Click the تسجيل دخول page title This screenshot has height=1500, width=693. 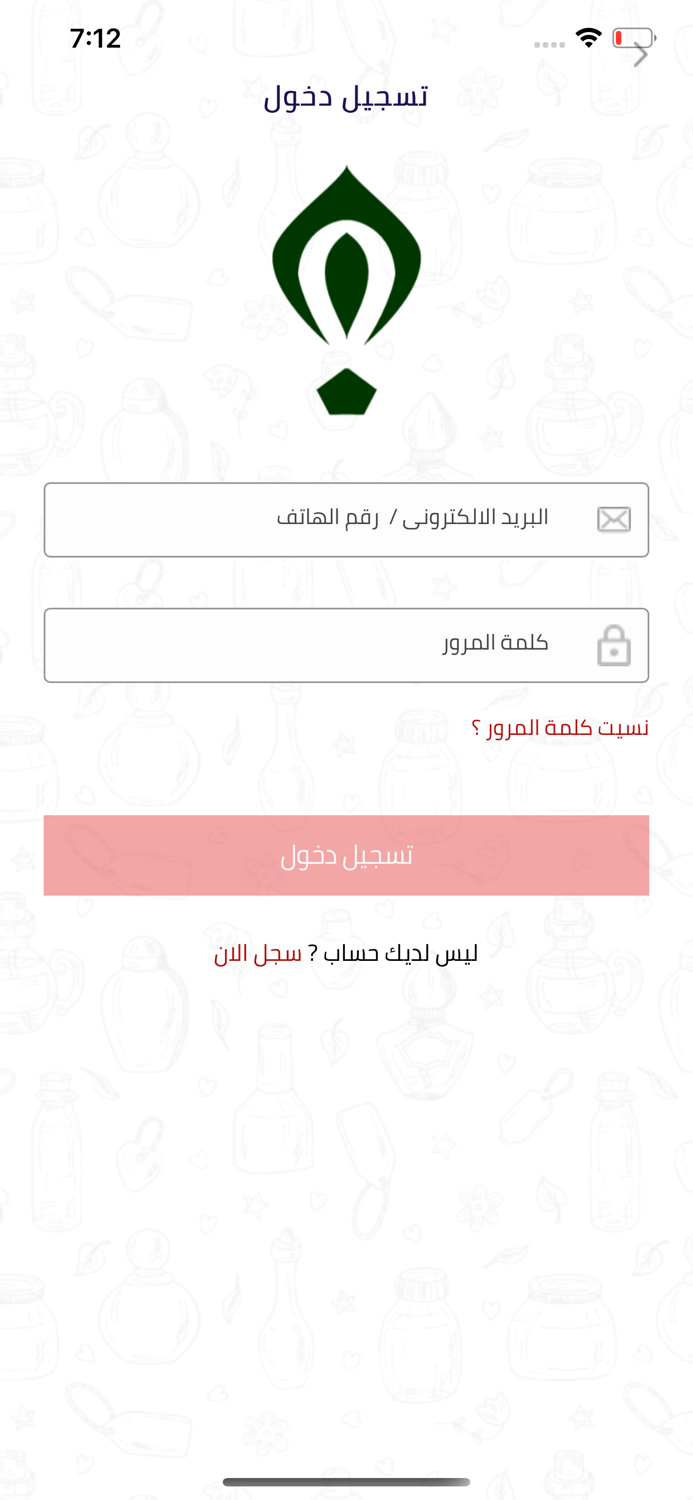click(346, 95)
